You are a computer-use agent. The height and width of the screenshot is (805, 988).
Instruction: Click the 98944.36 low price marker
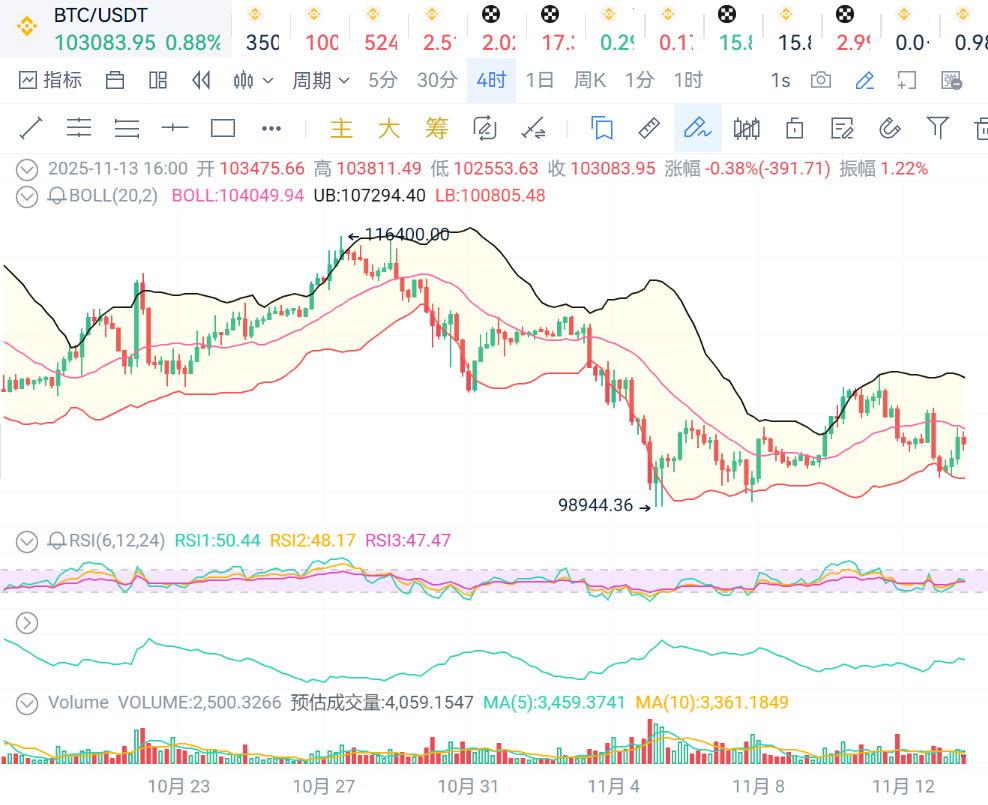point(596,505)
